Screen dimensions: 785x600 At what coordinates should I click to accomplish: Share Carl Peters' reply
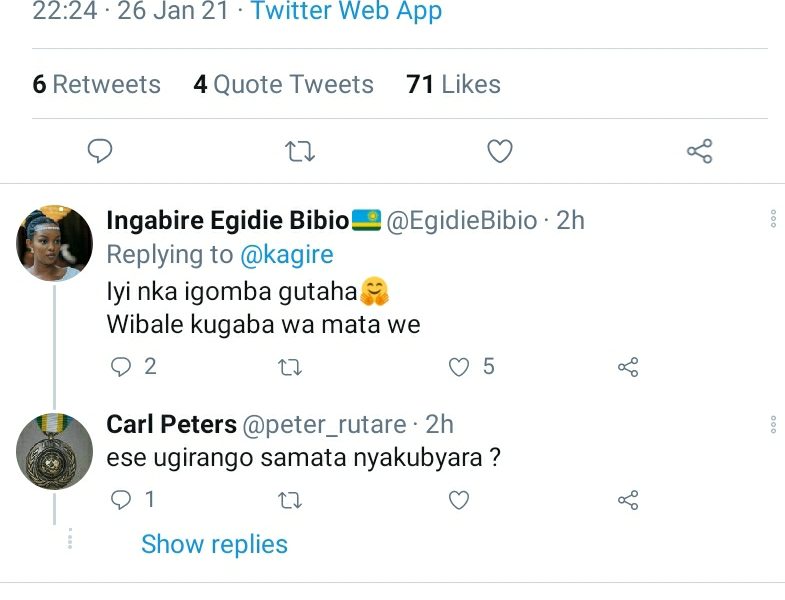tap(628, 499)
